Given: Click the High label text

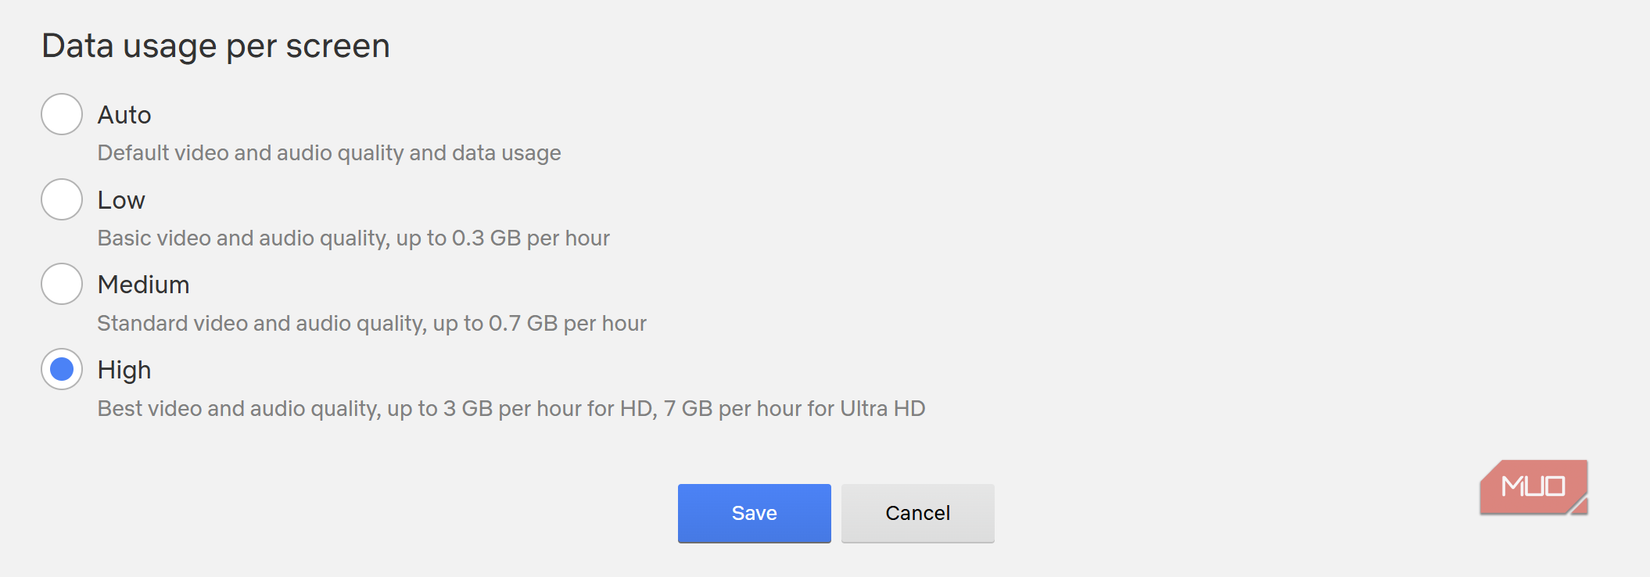Looking at the screenshot, I should (x=123, y=369).
